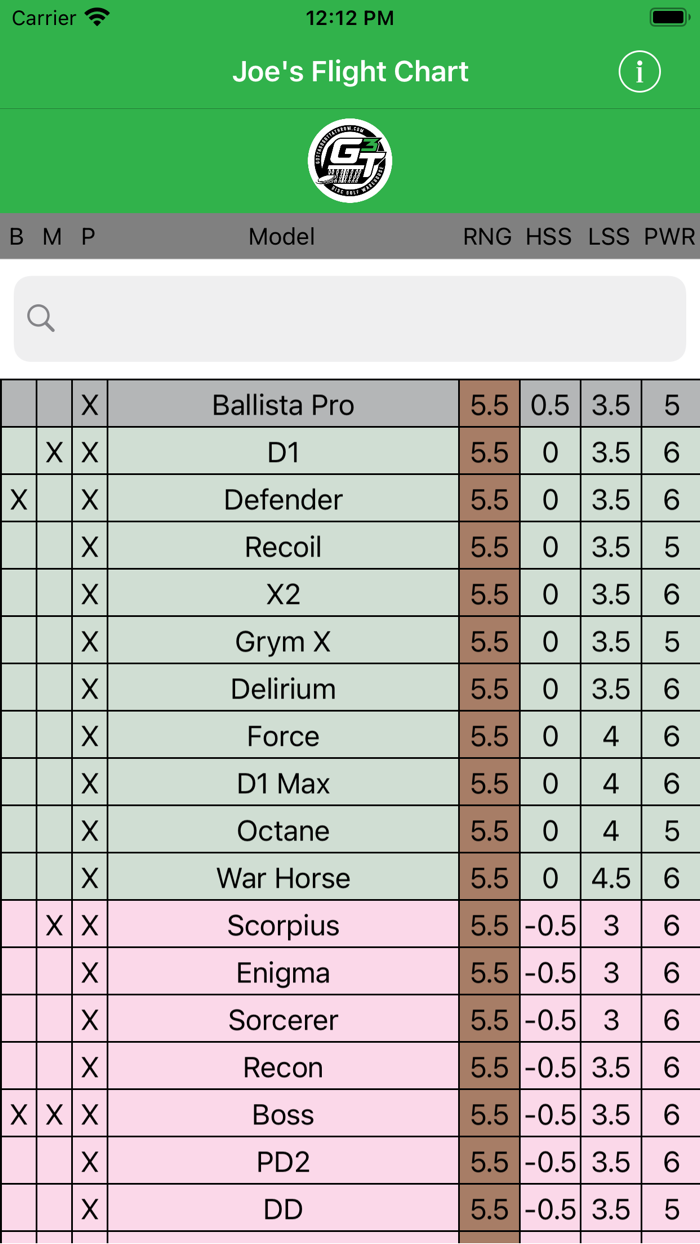
Task: Click the search magnifier icon
Action: click(41, 318)
